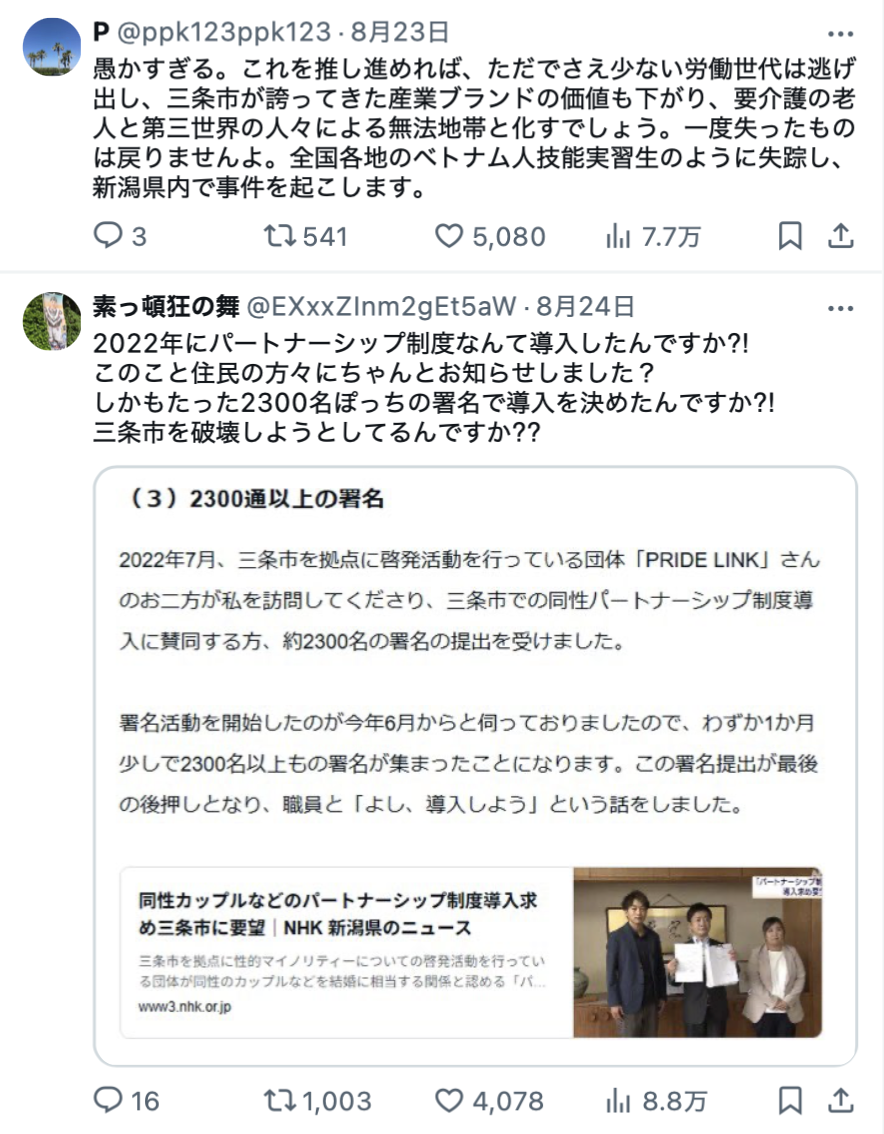Screen dimensions: 884x1134
Task: Share 素っ頓狂の舞's tweet
Action: click(x=841, y=1101)
